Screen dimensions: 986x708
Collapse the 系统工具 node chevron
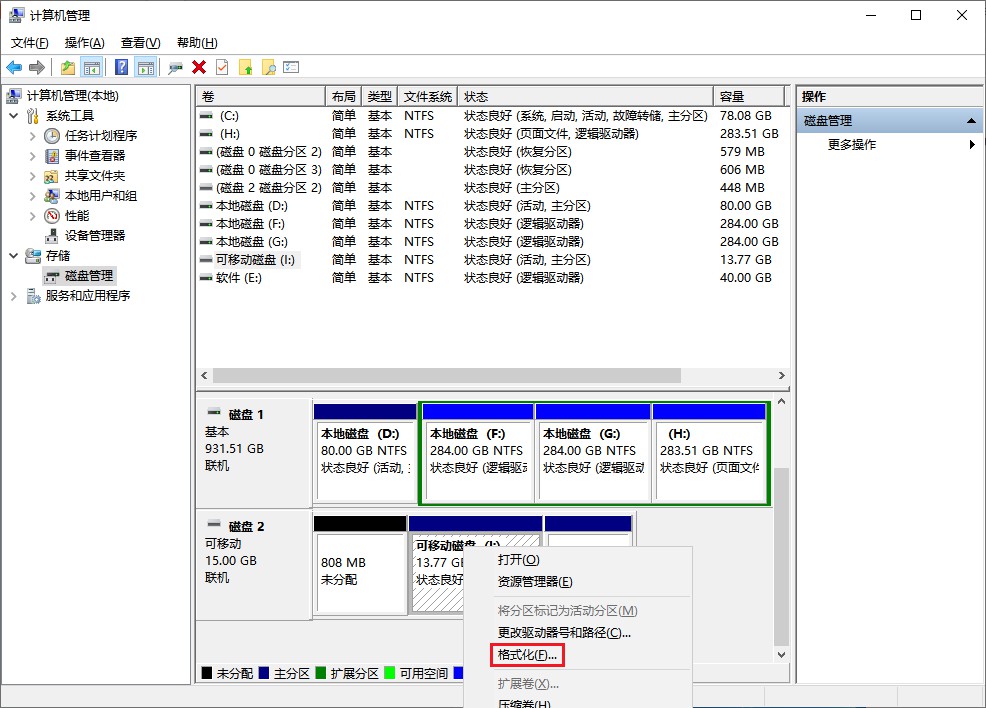14,116
